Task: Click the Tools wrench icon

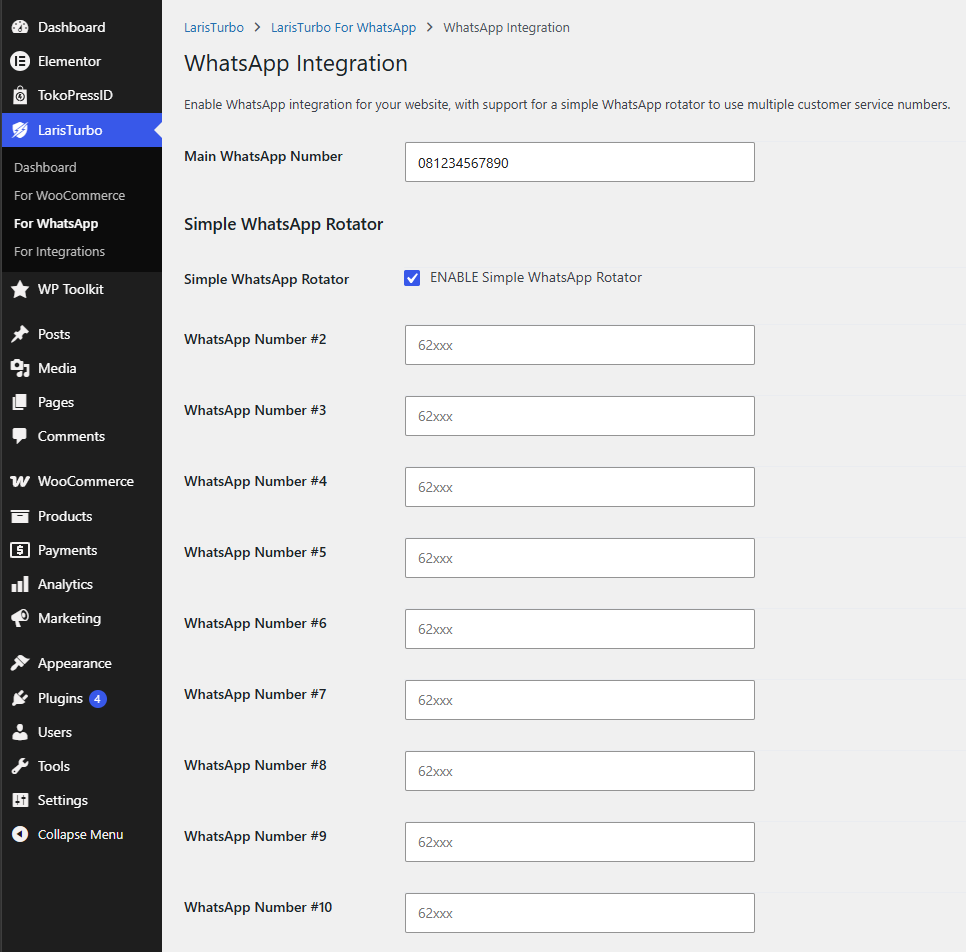Action: coord(20,766)
